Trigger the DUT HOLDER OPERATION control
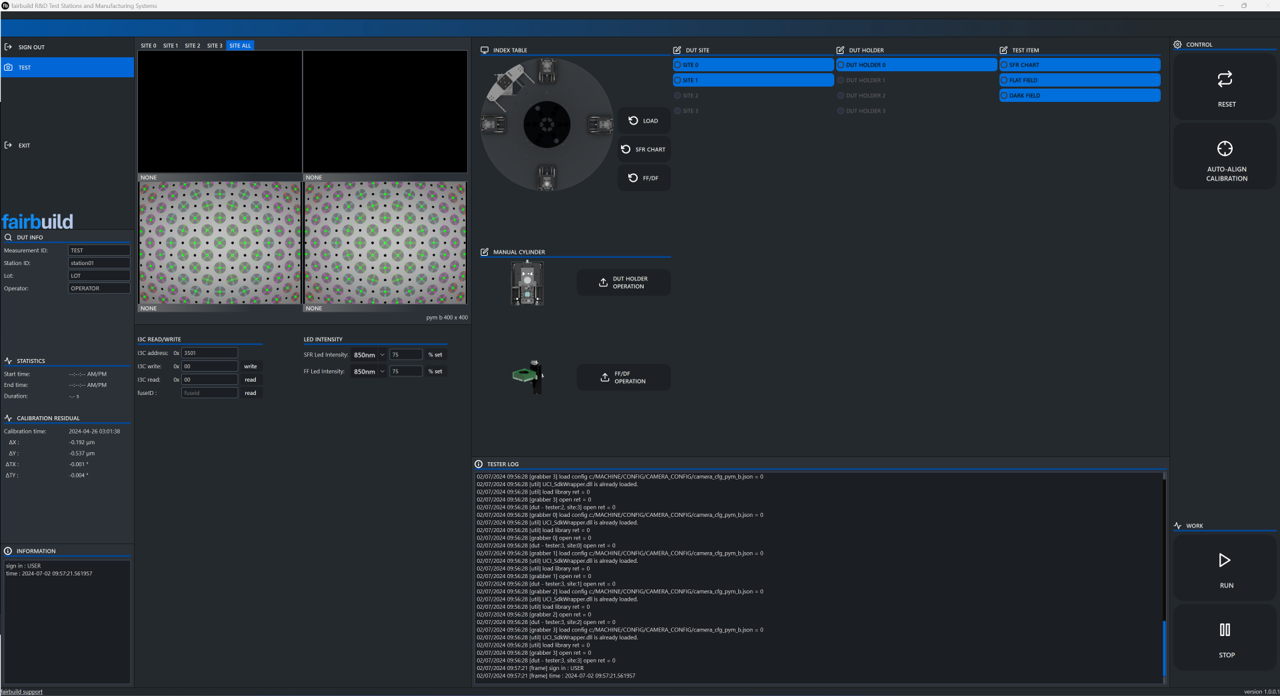The height and width of the screenshot is (696, 1280). coord(623,282)
